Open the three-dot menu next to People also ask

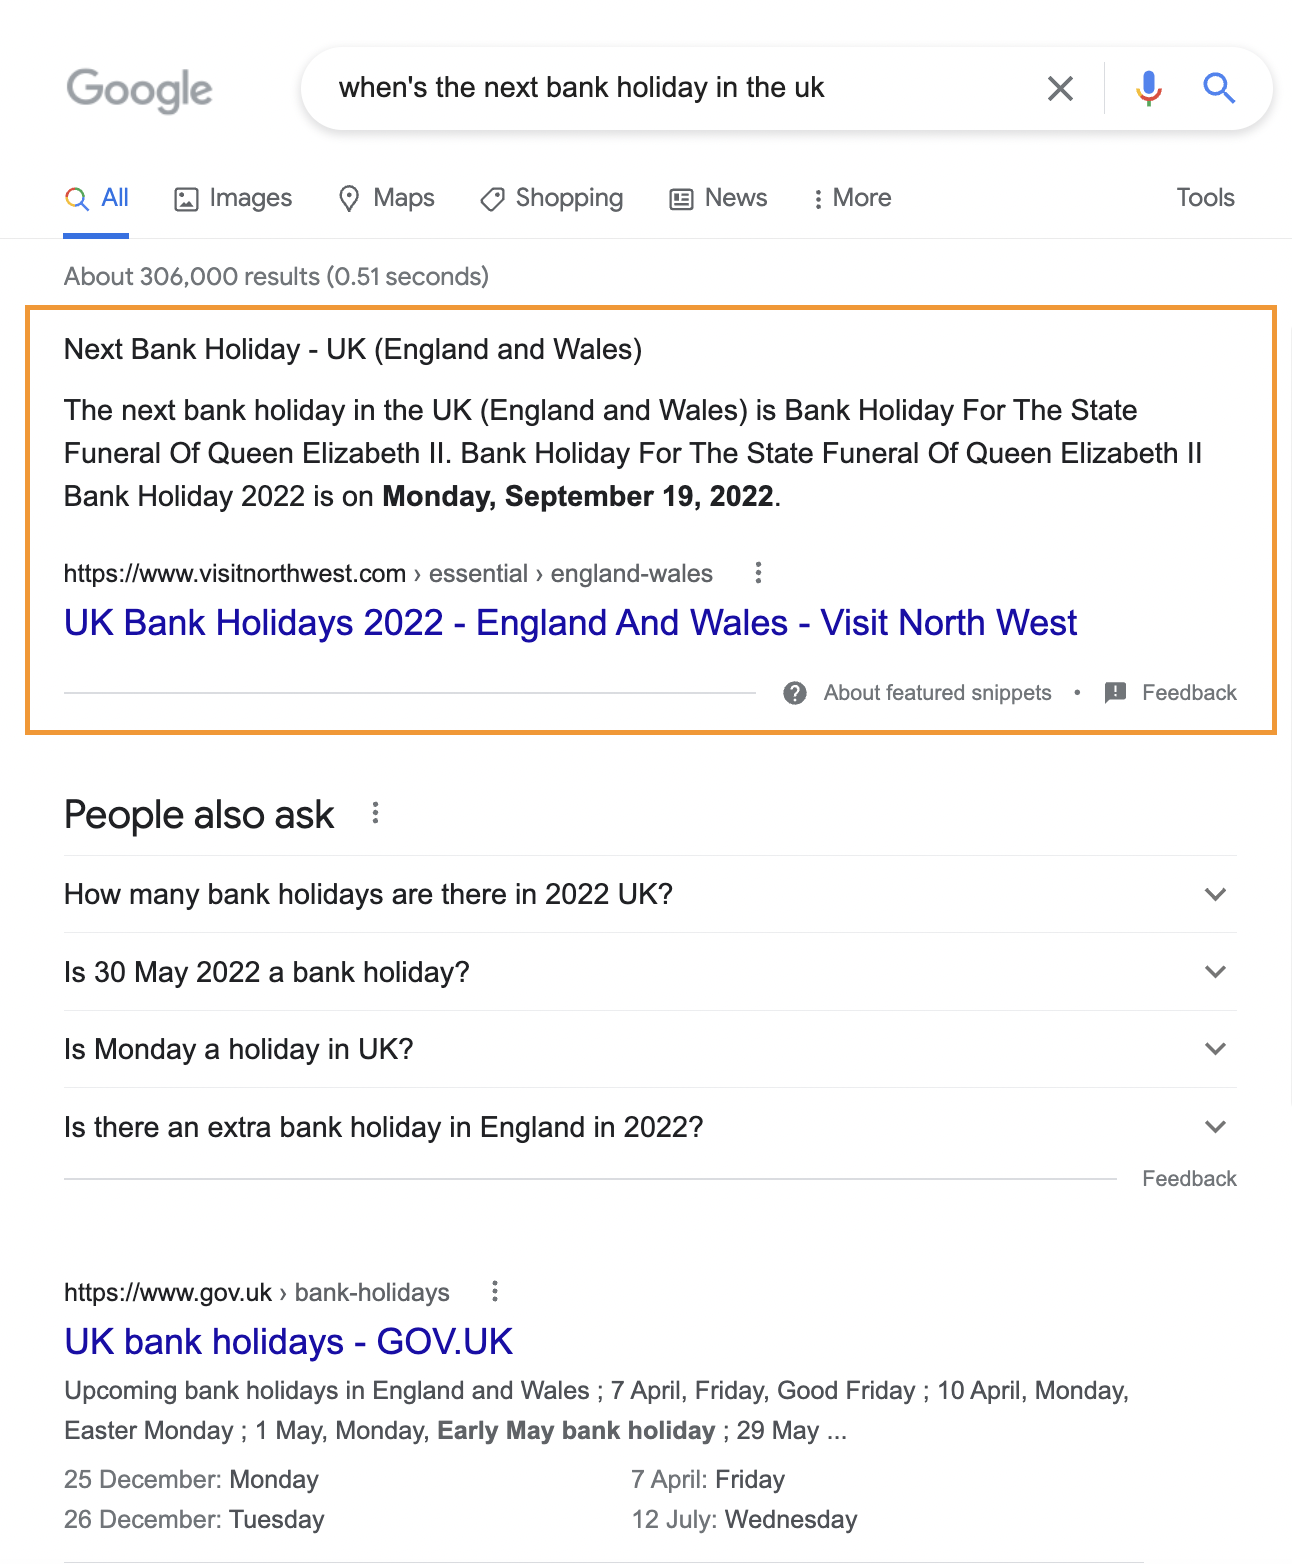tap(375, 813)
